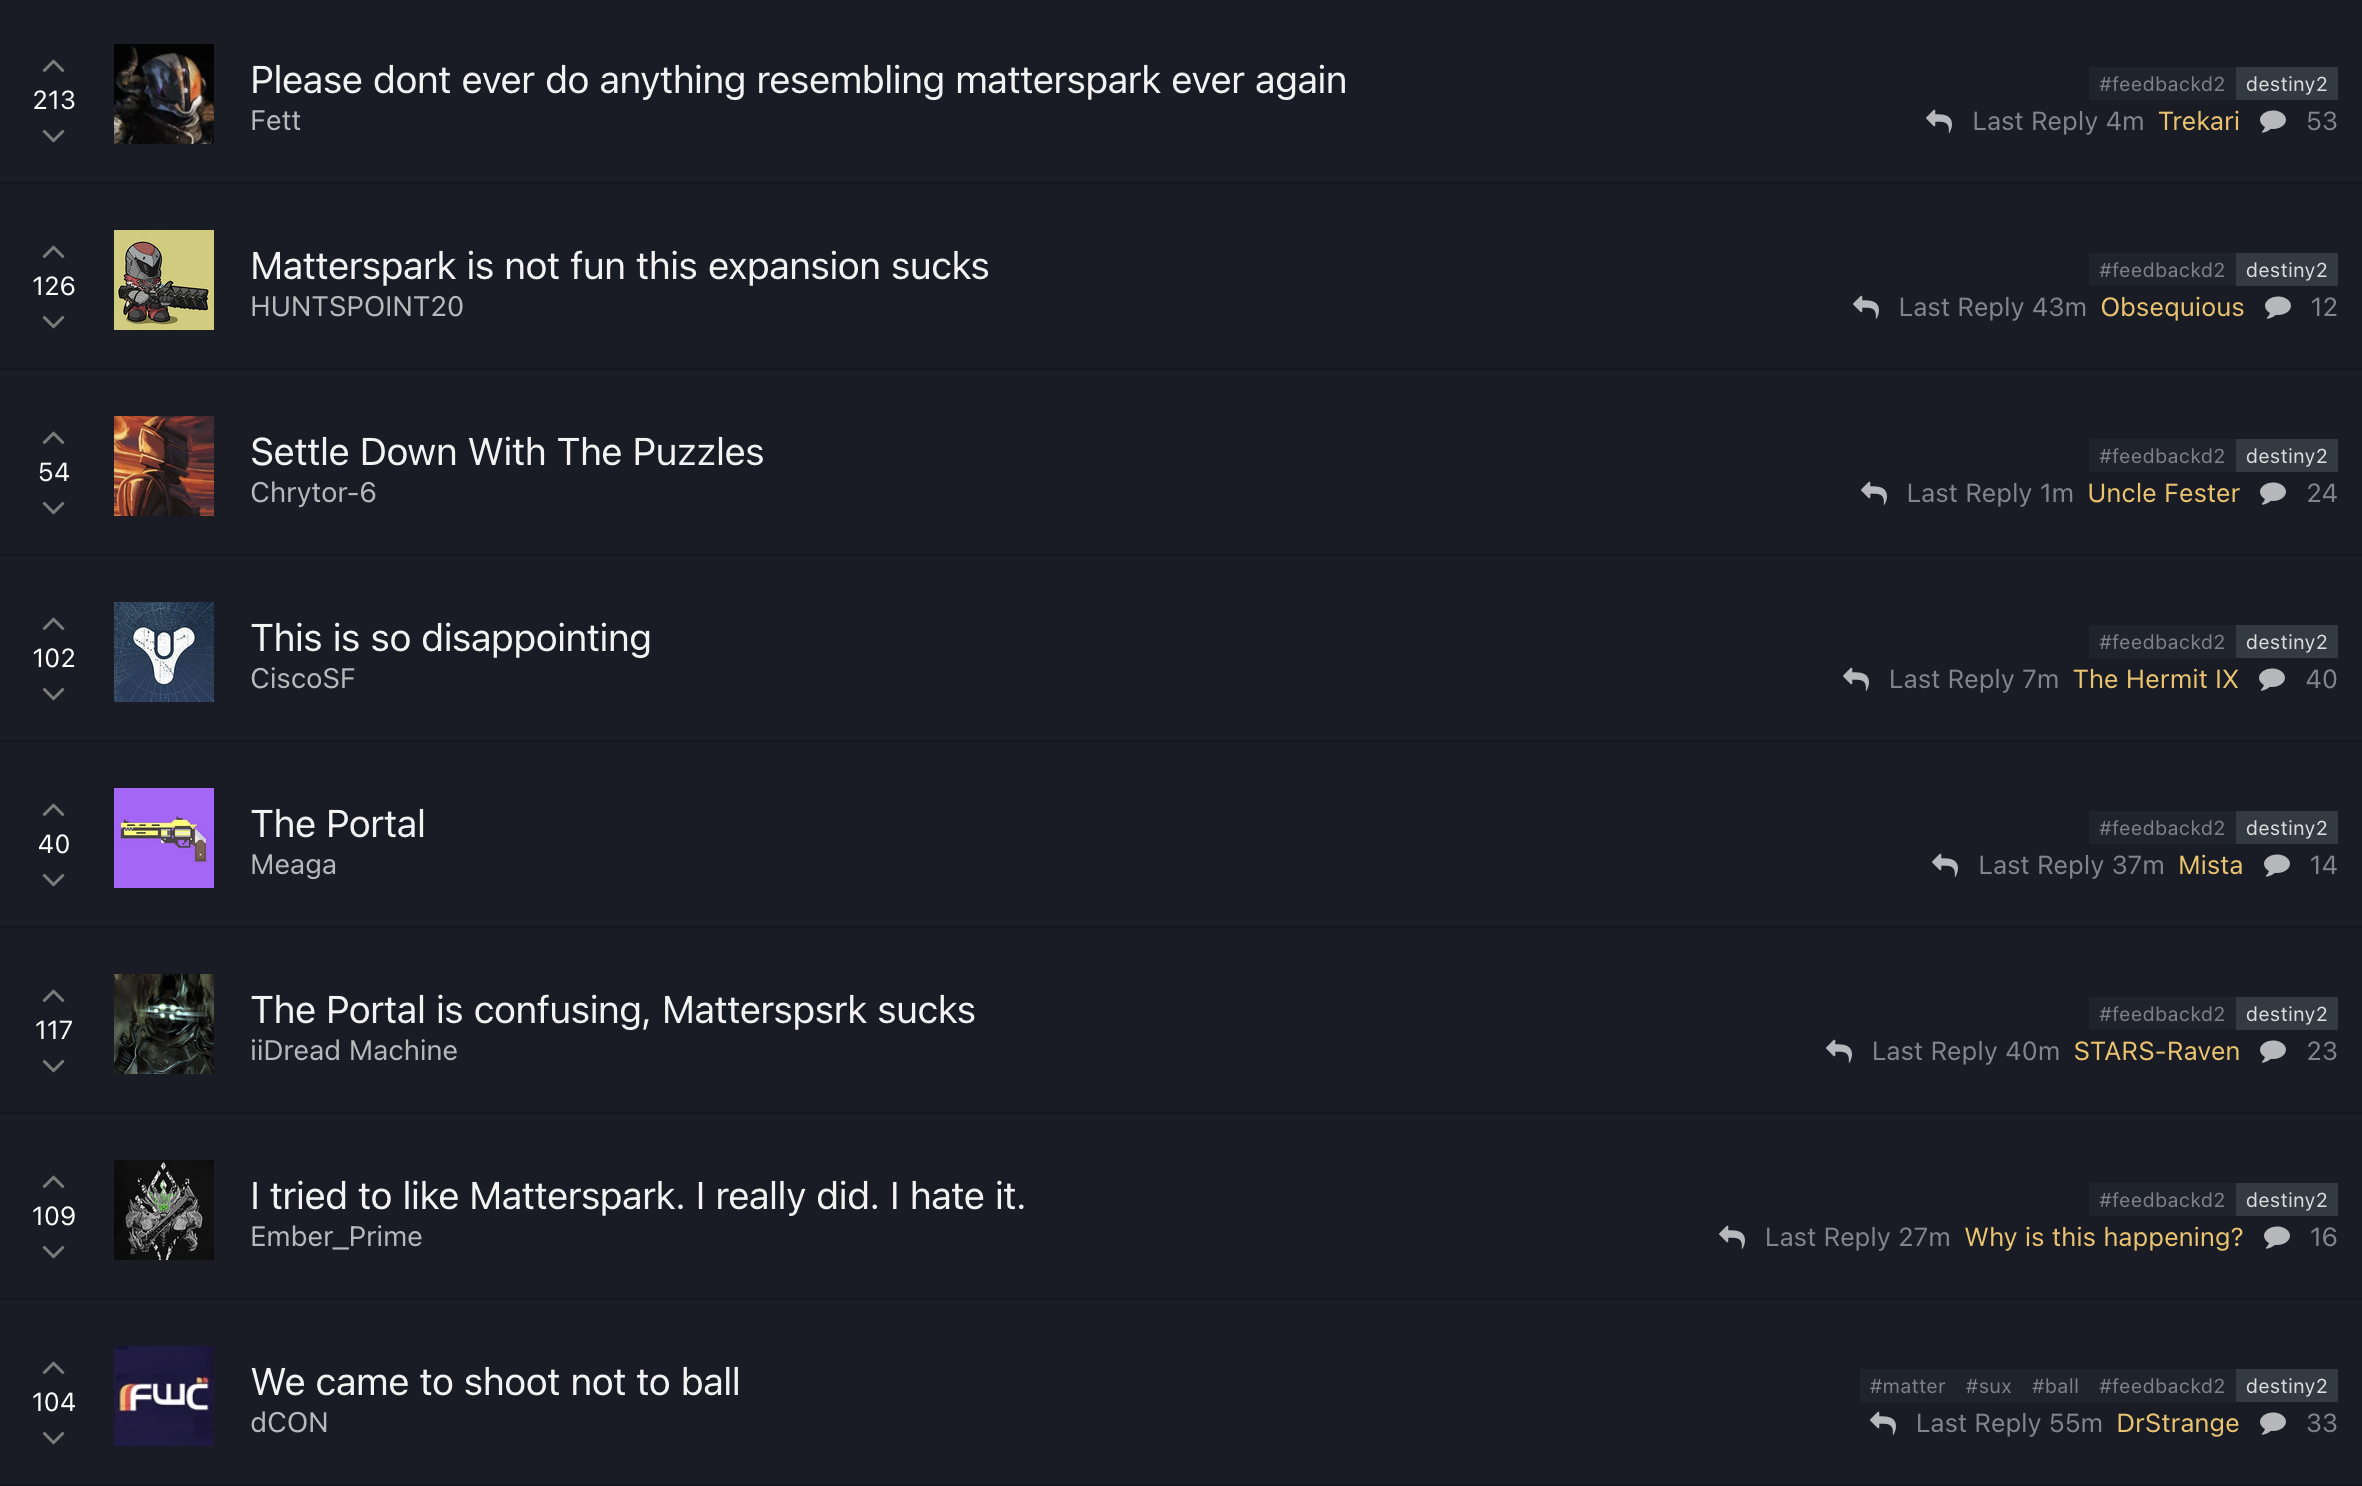
Task: Open the 'Why is this happening?' replier link
Action: (2104, 1237)
